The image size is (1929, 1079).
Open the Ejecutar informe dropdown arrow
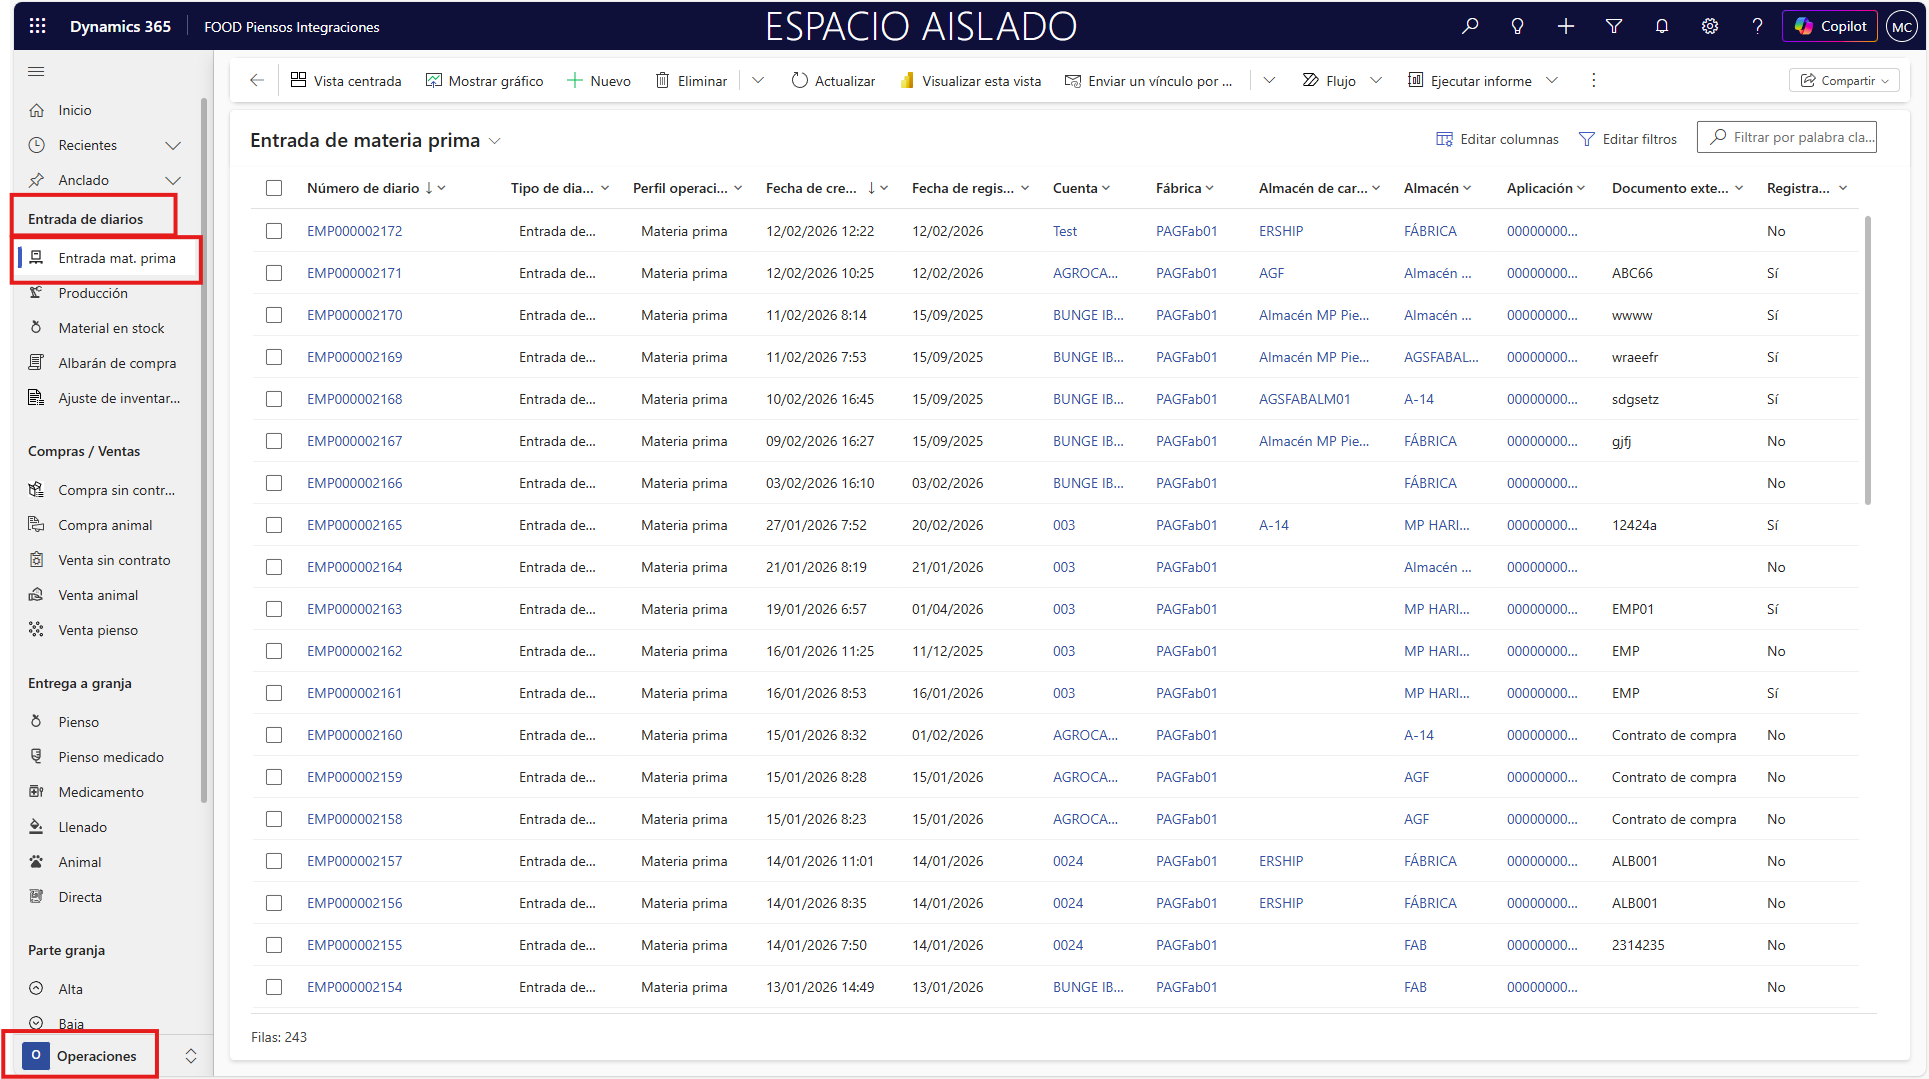[x=1552, y=81]
